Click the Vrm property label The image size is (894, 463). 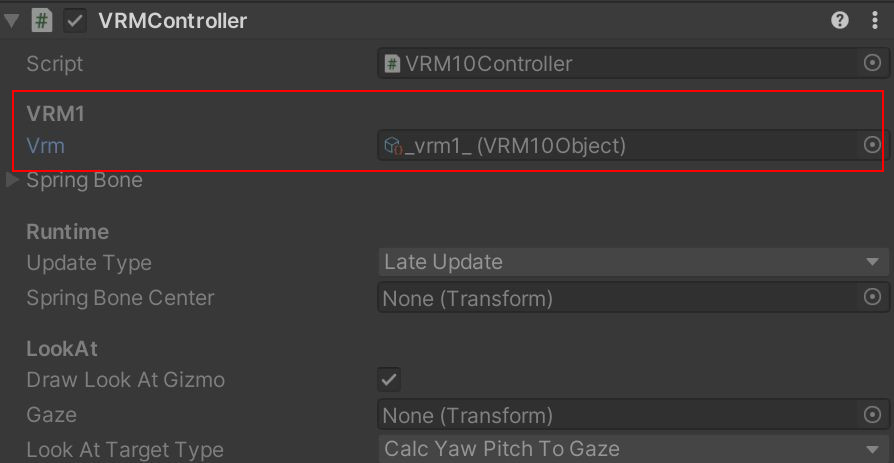[x=46, y=146]
